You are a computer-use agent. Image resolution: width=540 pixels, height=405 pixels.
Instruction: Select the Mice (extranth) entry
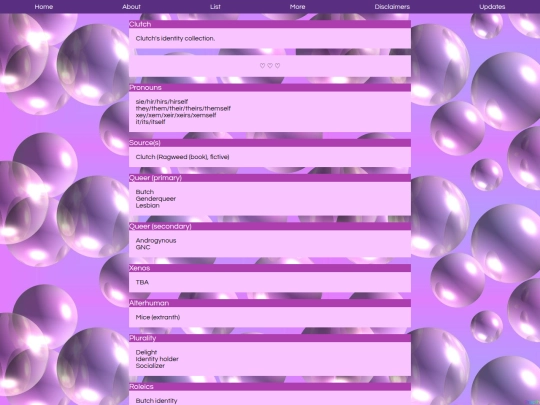[x=158, y=318]
